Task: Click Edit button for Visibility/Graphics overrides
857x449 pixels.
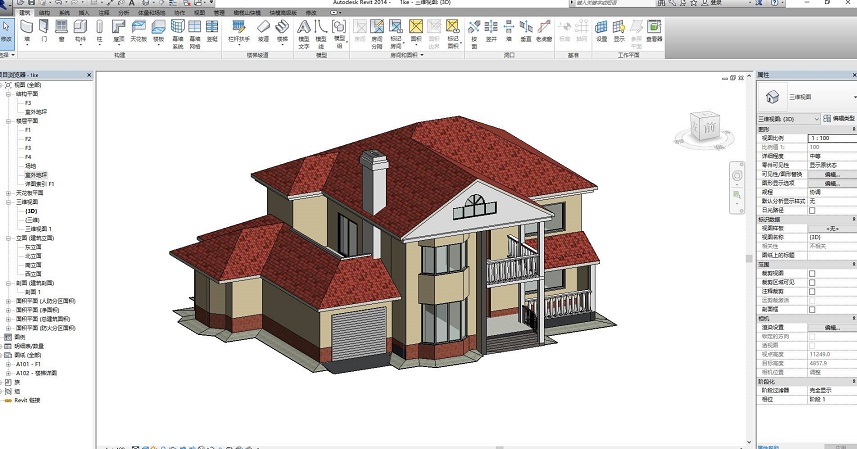Action: (x=832, y=174)
